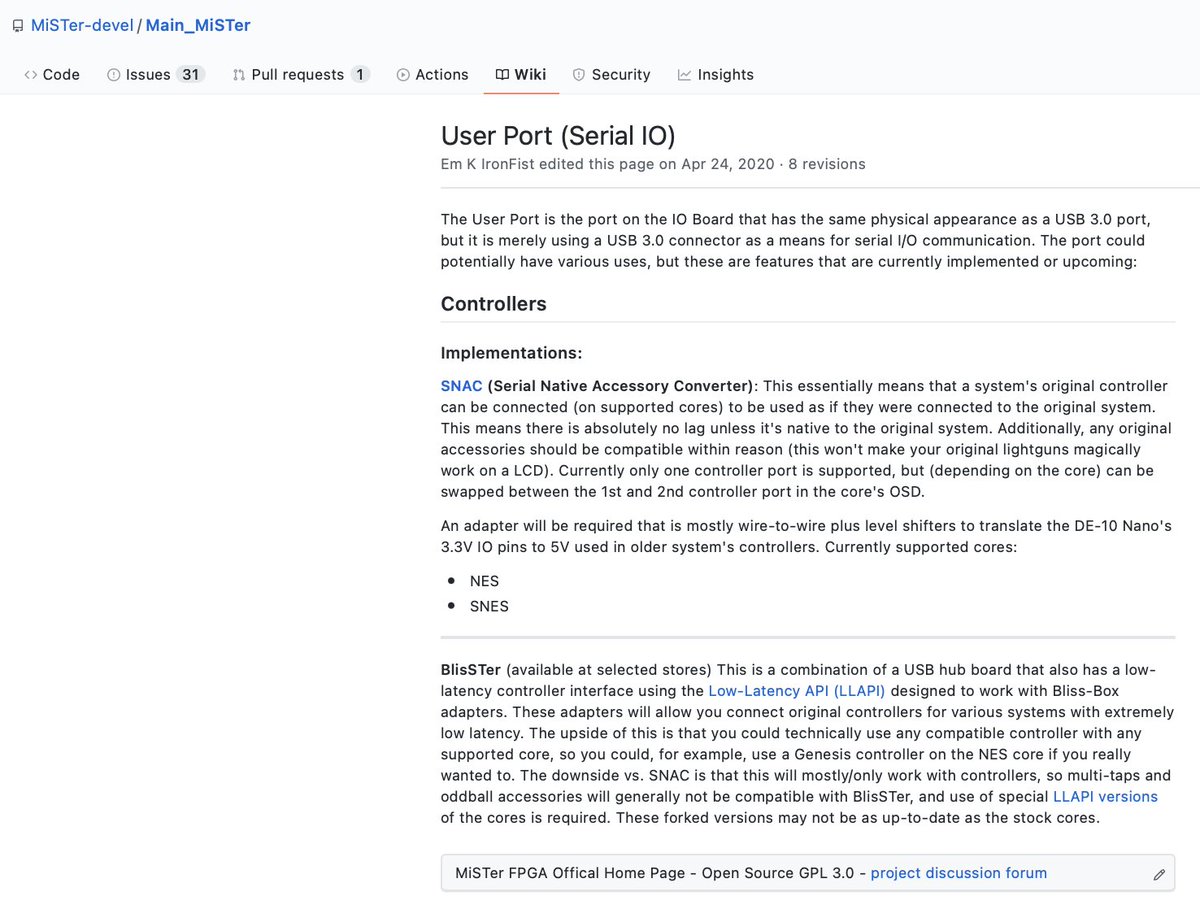Click the Em K IronFist author text
The height and width of the screenshot is (909, 1200).
[488, 164]
